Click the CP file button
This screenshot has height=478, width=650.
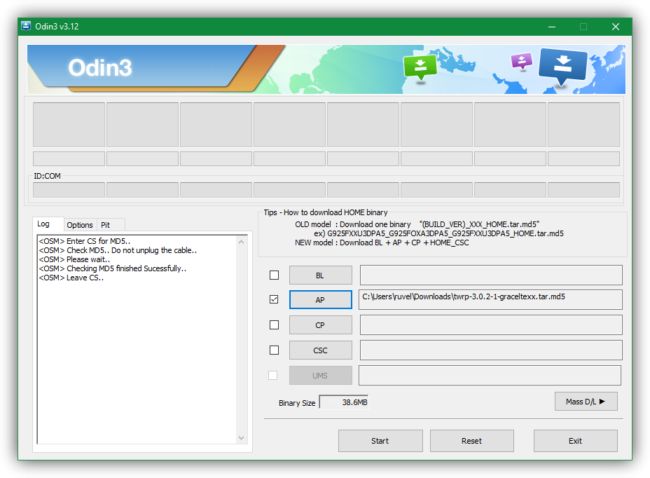[x=320, y=325]
